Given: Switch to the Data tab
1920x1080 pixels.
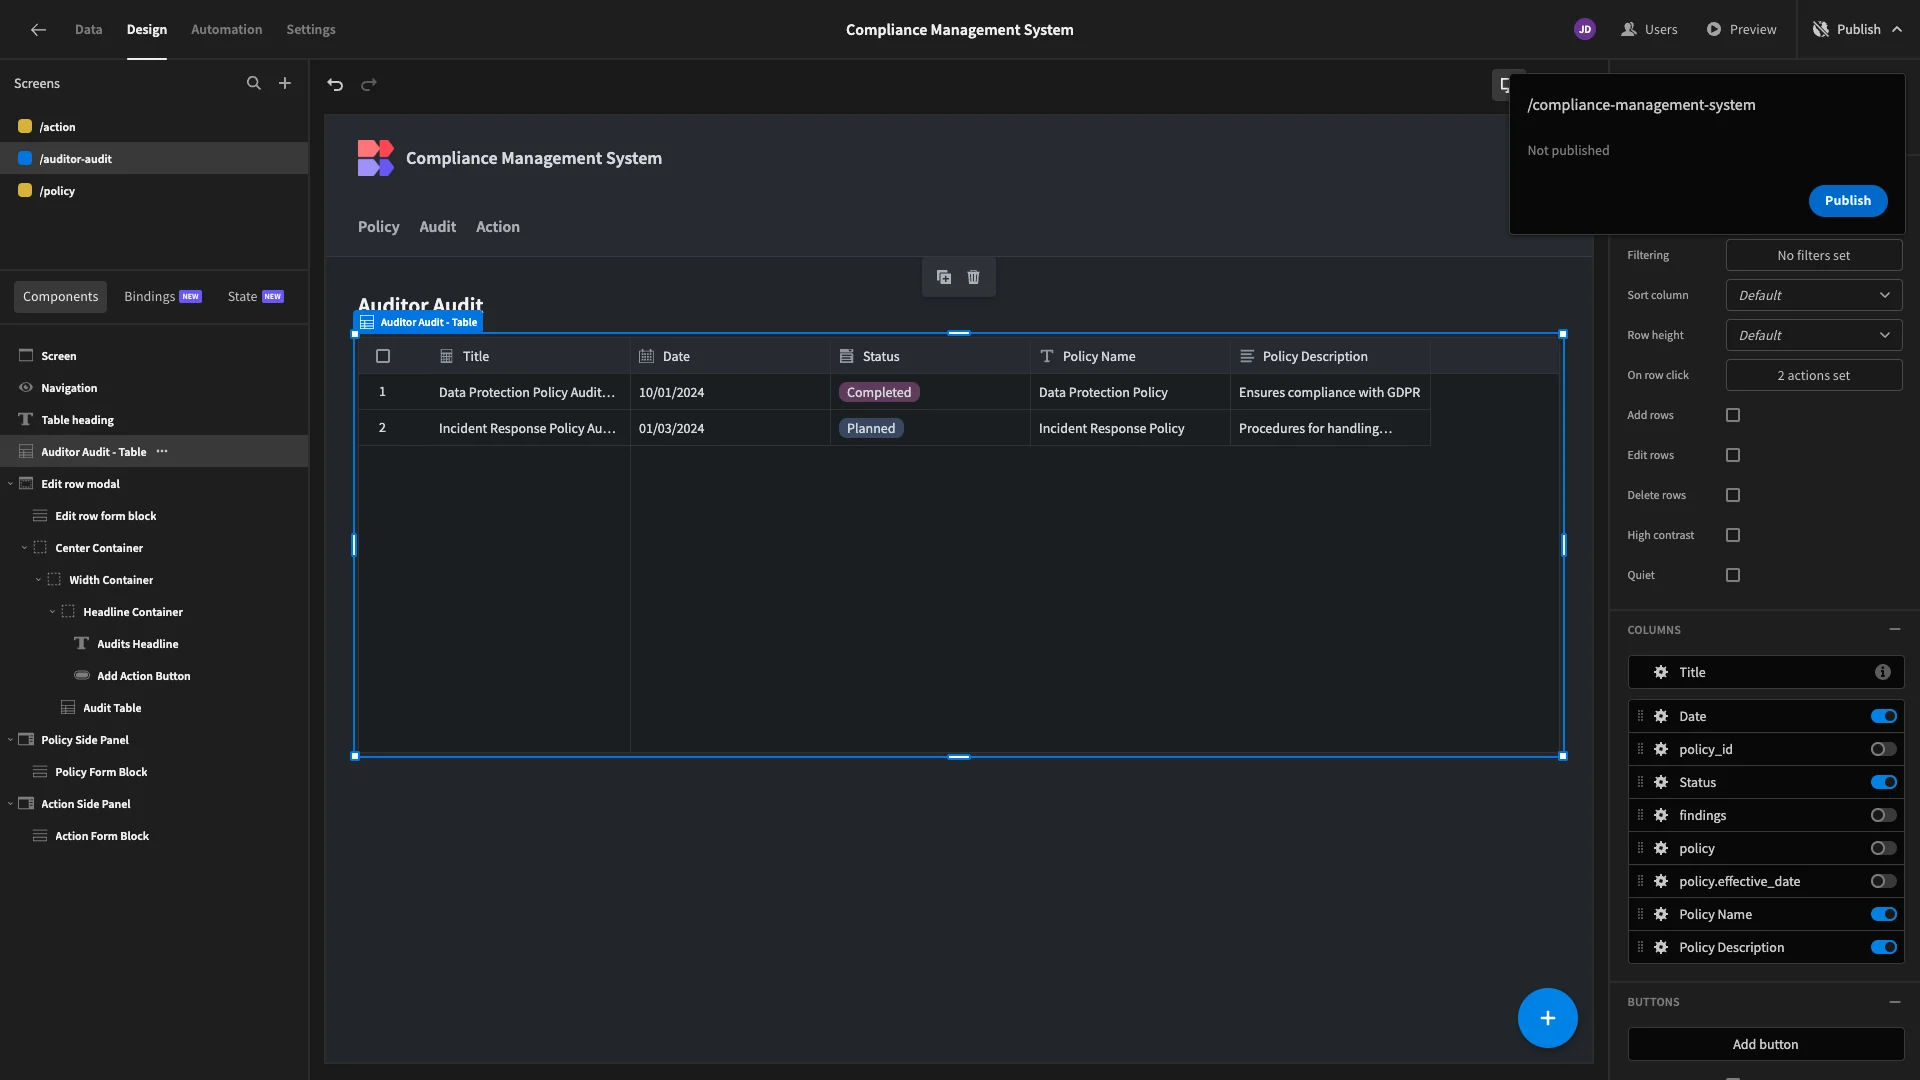Looking at the screenshot, I should pyautogui.click(x=88, y=30).
